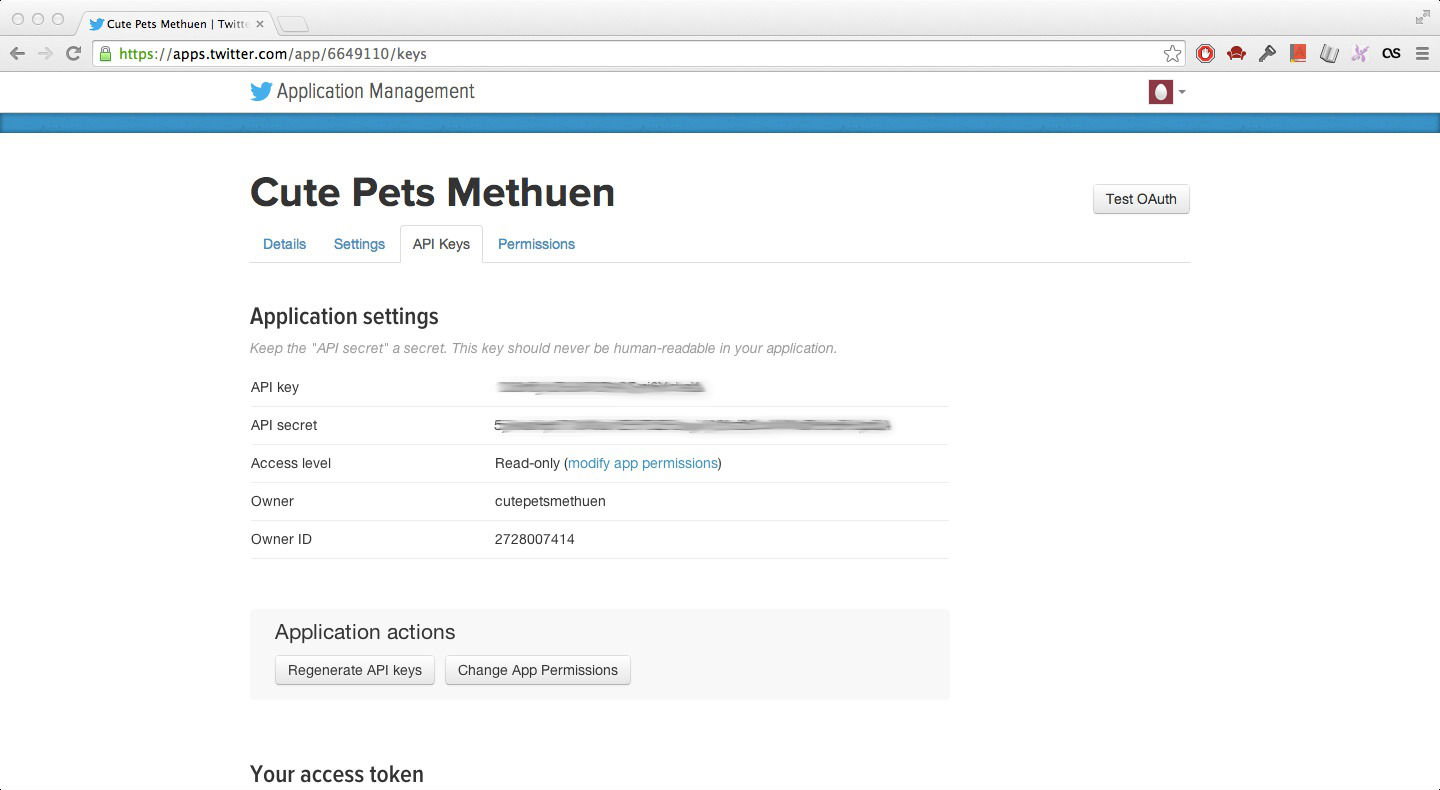Viewport: 1440px width, 790px height.
Task: Switch to the Permissions tab
Action: tap(536, 244)
